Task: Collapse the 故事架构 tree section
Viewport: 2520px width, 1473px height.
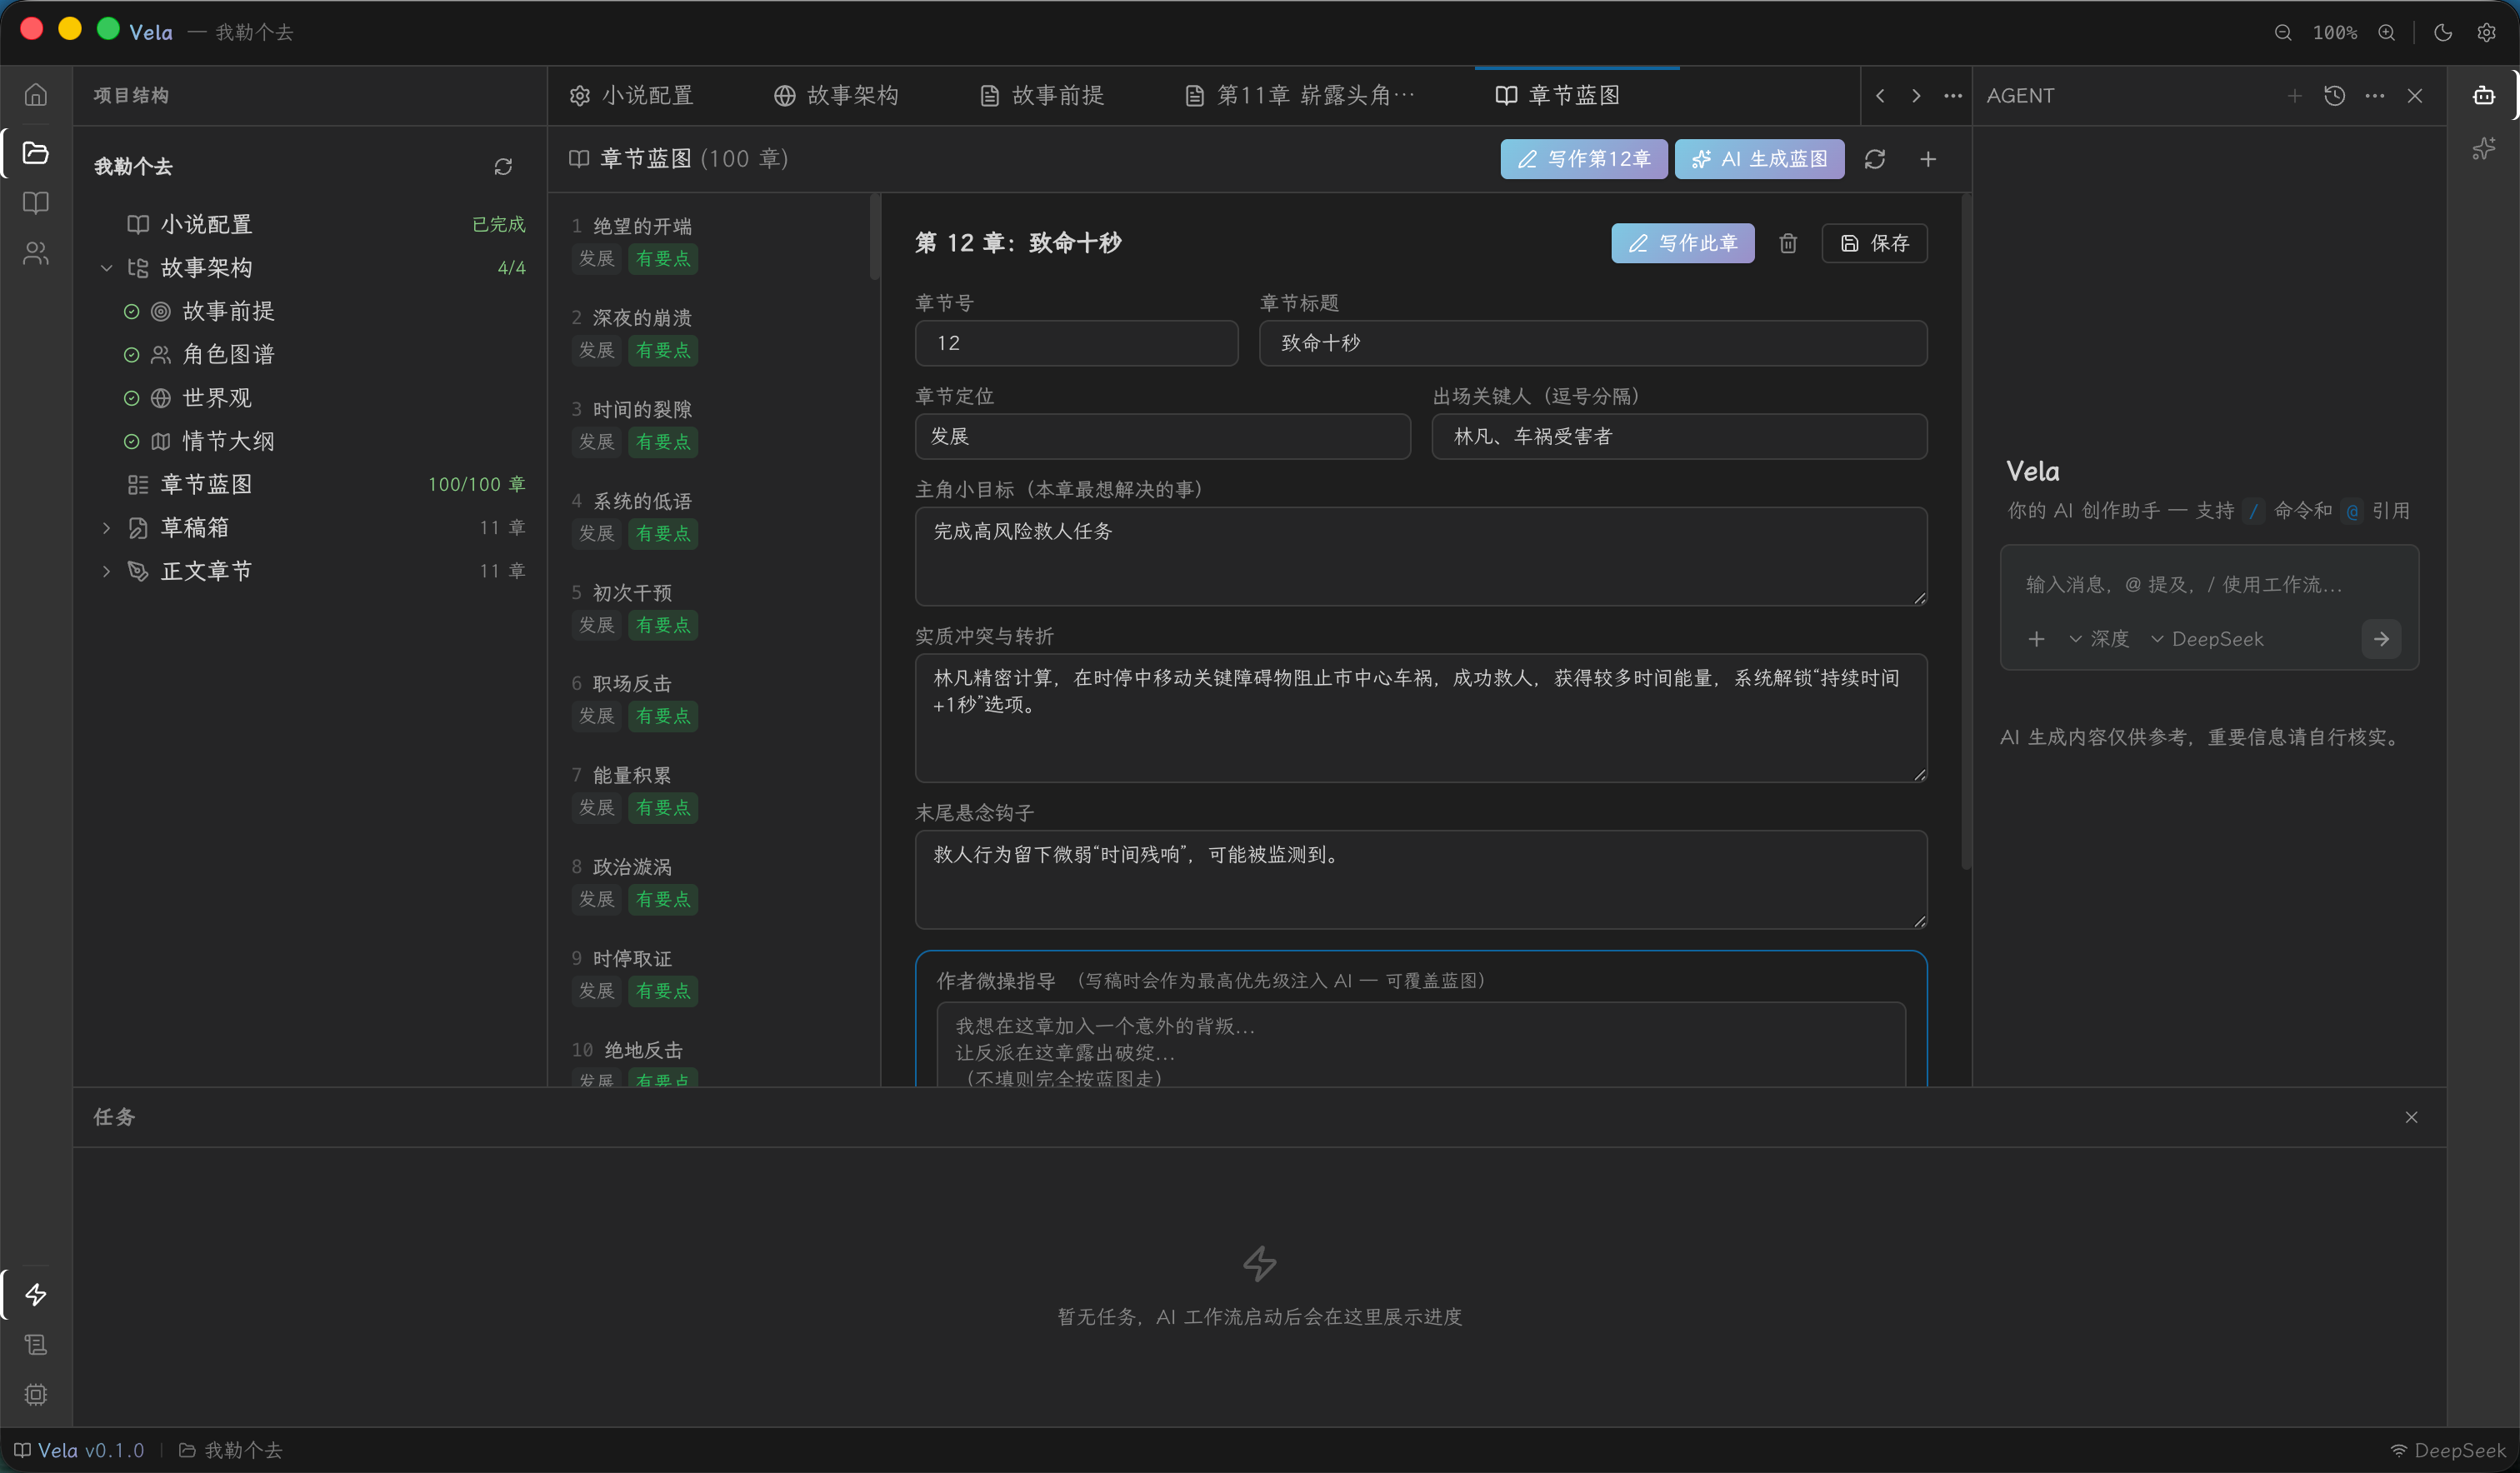Action: pyautogui.click(x=107, y=267)
